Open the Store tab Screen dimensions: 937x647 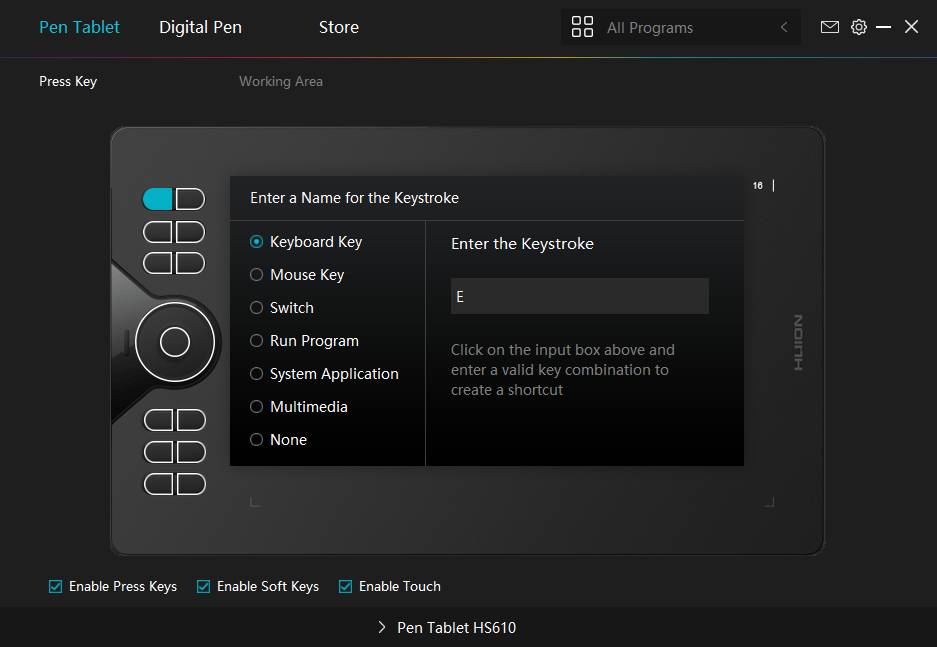(338, 27)
